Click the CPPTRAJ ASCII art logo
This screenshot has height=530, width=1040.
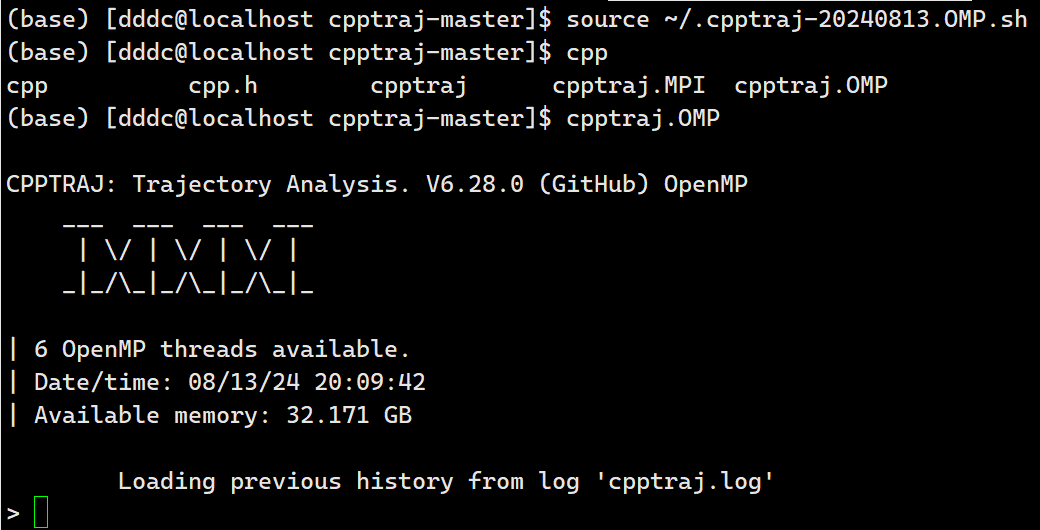click(x=188, y=257)
